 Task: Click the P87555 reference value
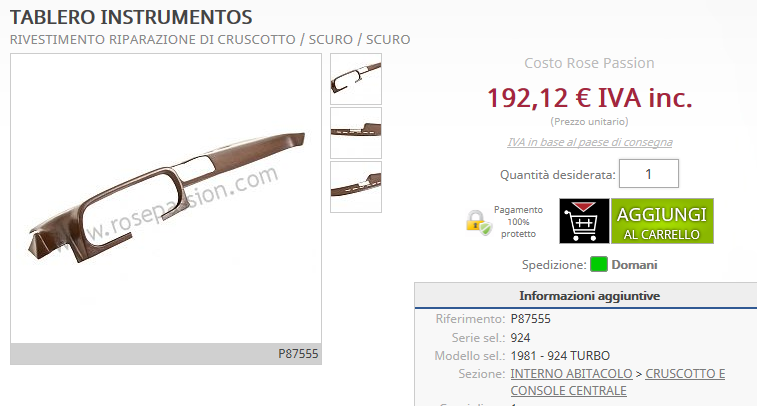[531, 319]
